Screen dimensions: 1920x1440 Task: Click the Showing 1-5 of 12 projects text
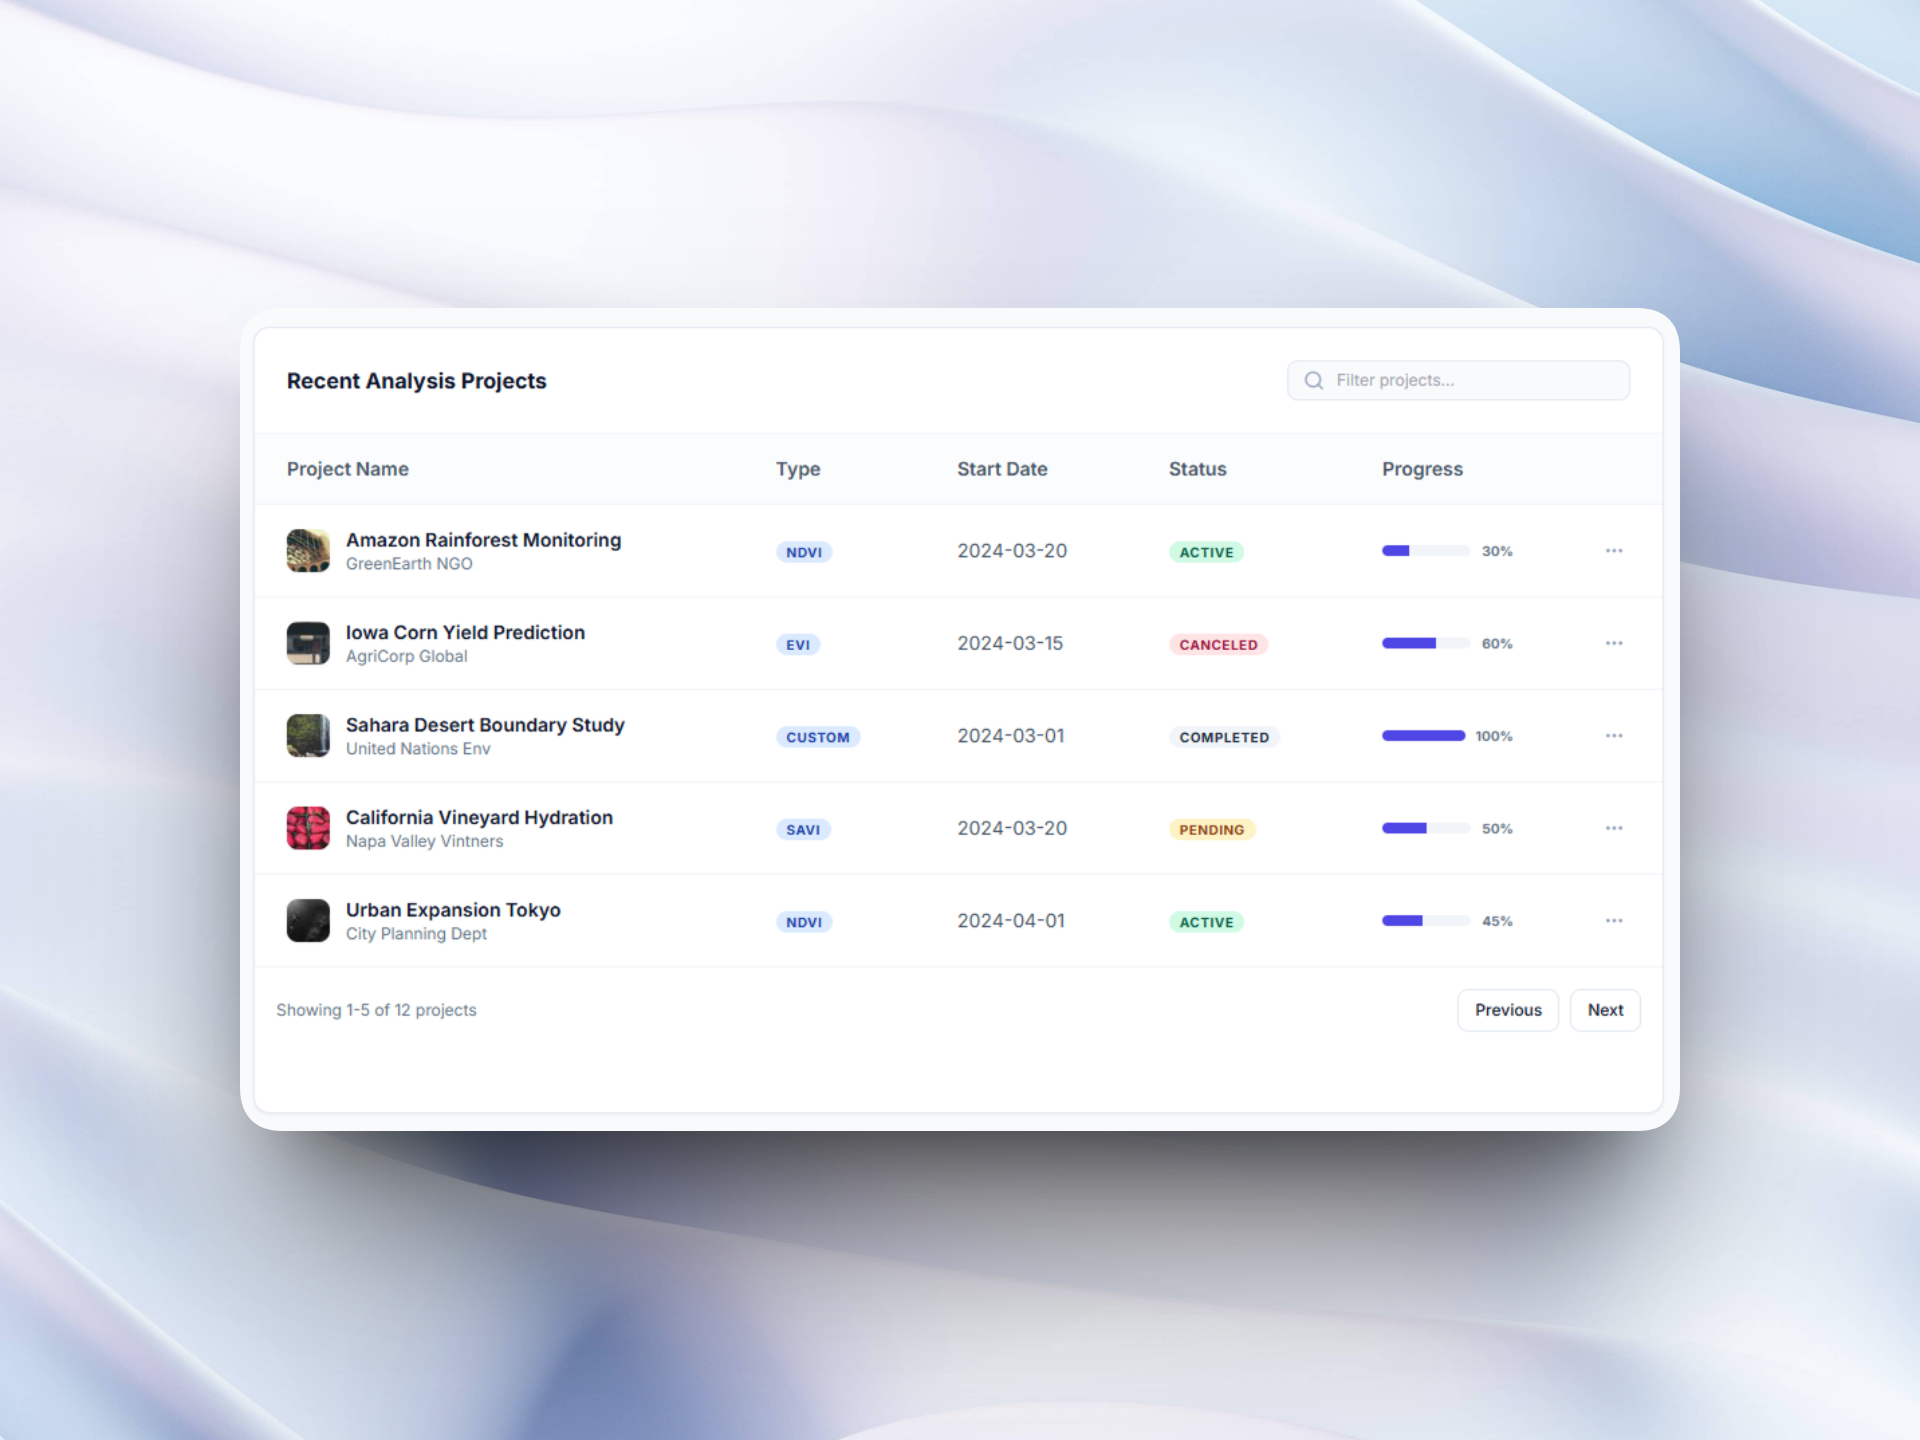click(x=376, y=1010)
